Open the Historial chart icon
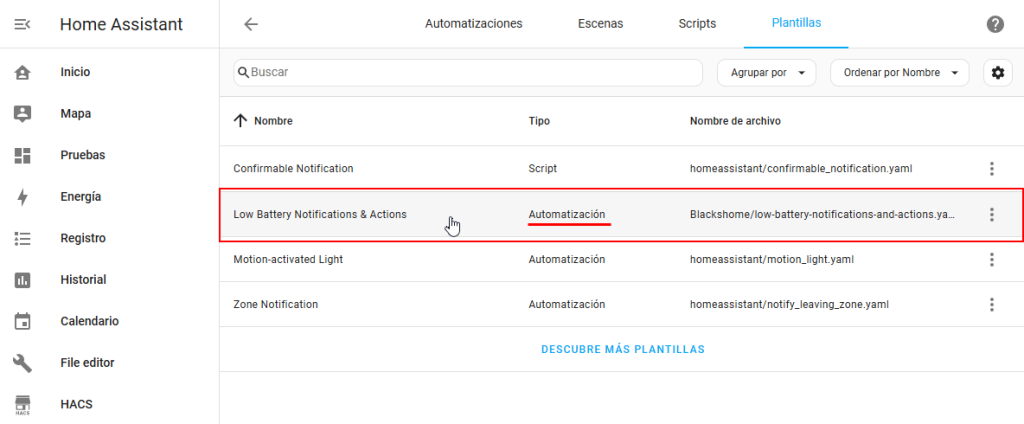The height and width of the screenshot is (424, 1024). click(22, 280)
